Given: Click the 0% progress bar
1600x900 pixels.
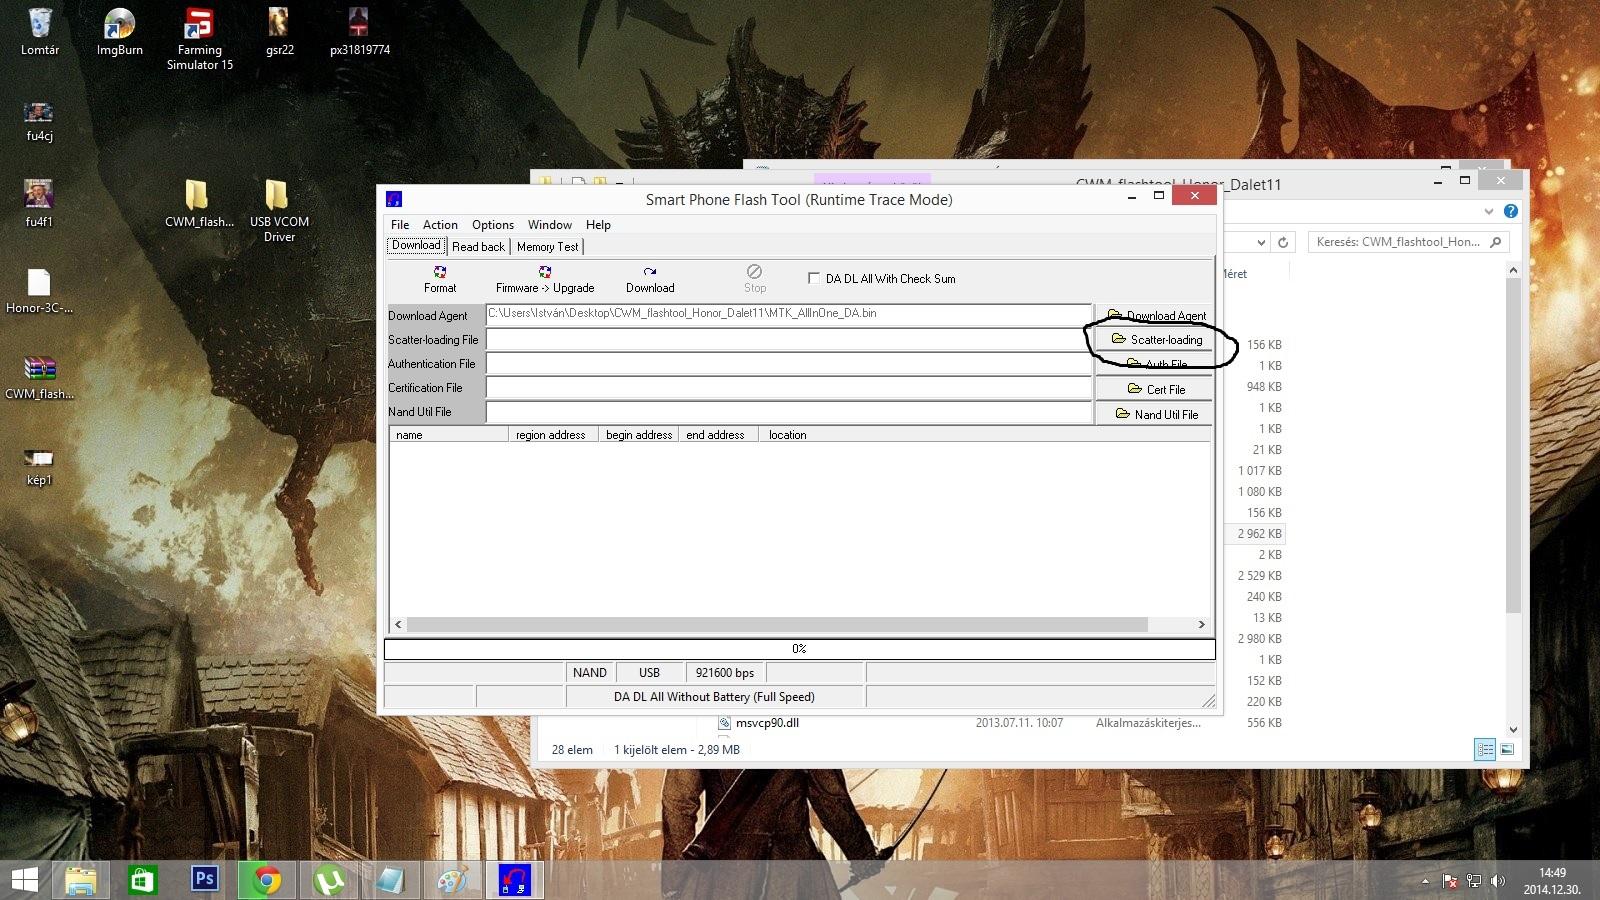Looking at the screenshot, I should [800, 649].
